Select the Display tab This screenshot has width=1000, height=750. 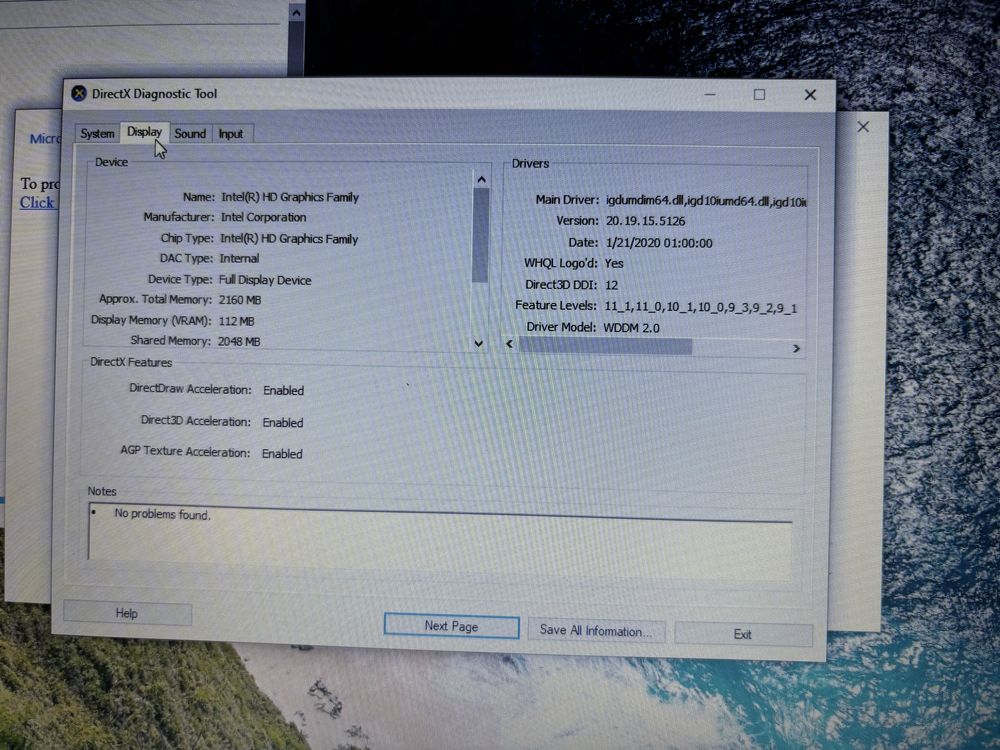[145, 131]
